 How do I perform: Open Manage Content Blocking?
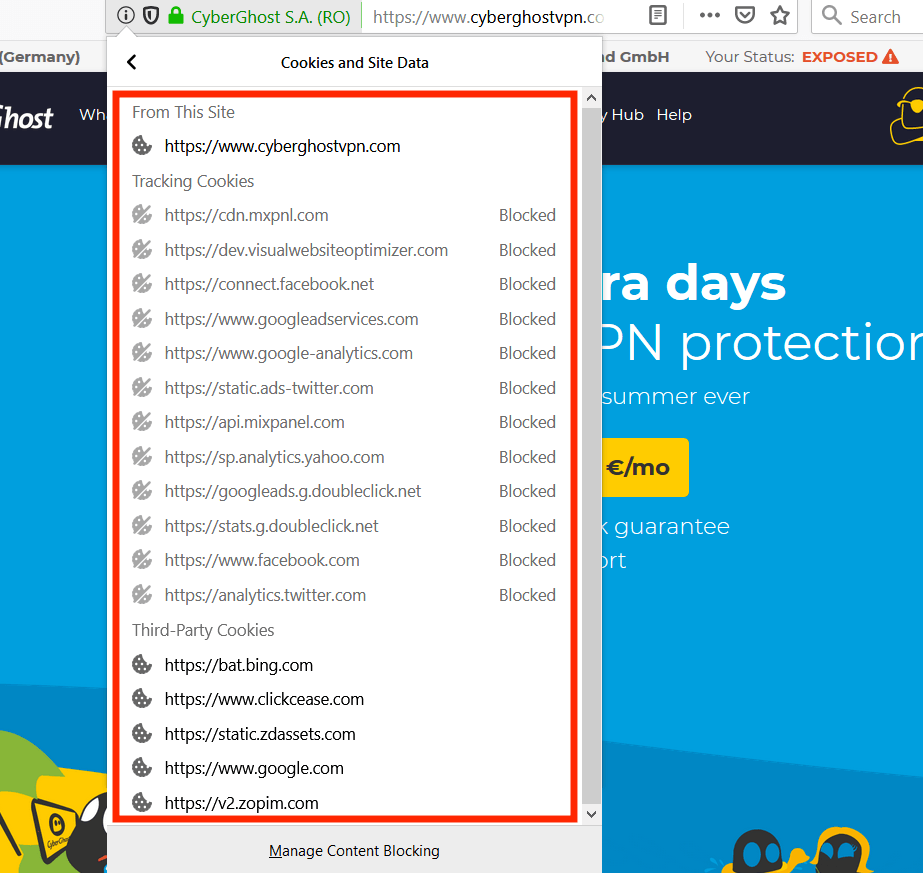[354, 851]
